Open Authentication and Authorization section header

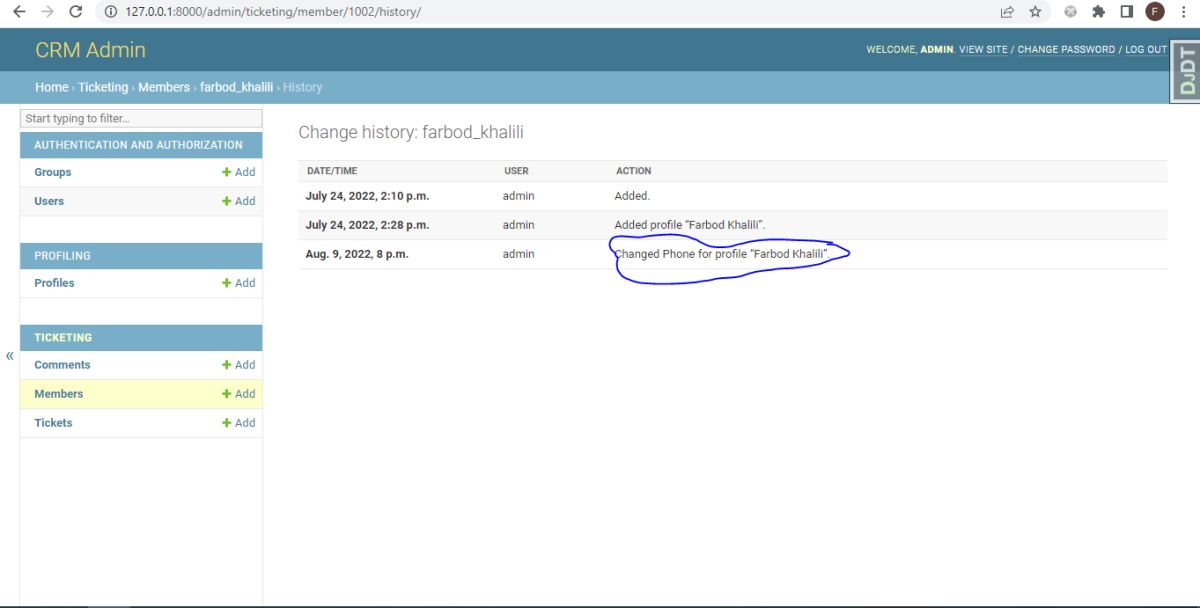pyautogui.click(x=138, y=145)
